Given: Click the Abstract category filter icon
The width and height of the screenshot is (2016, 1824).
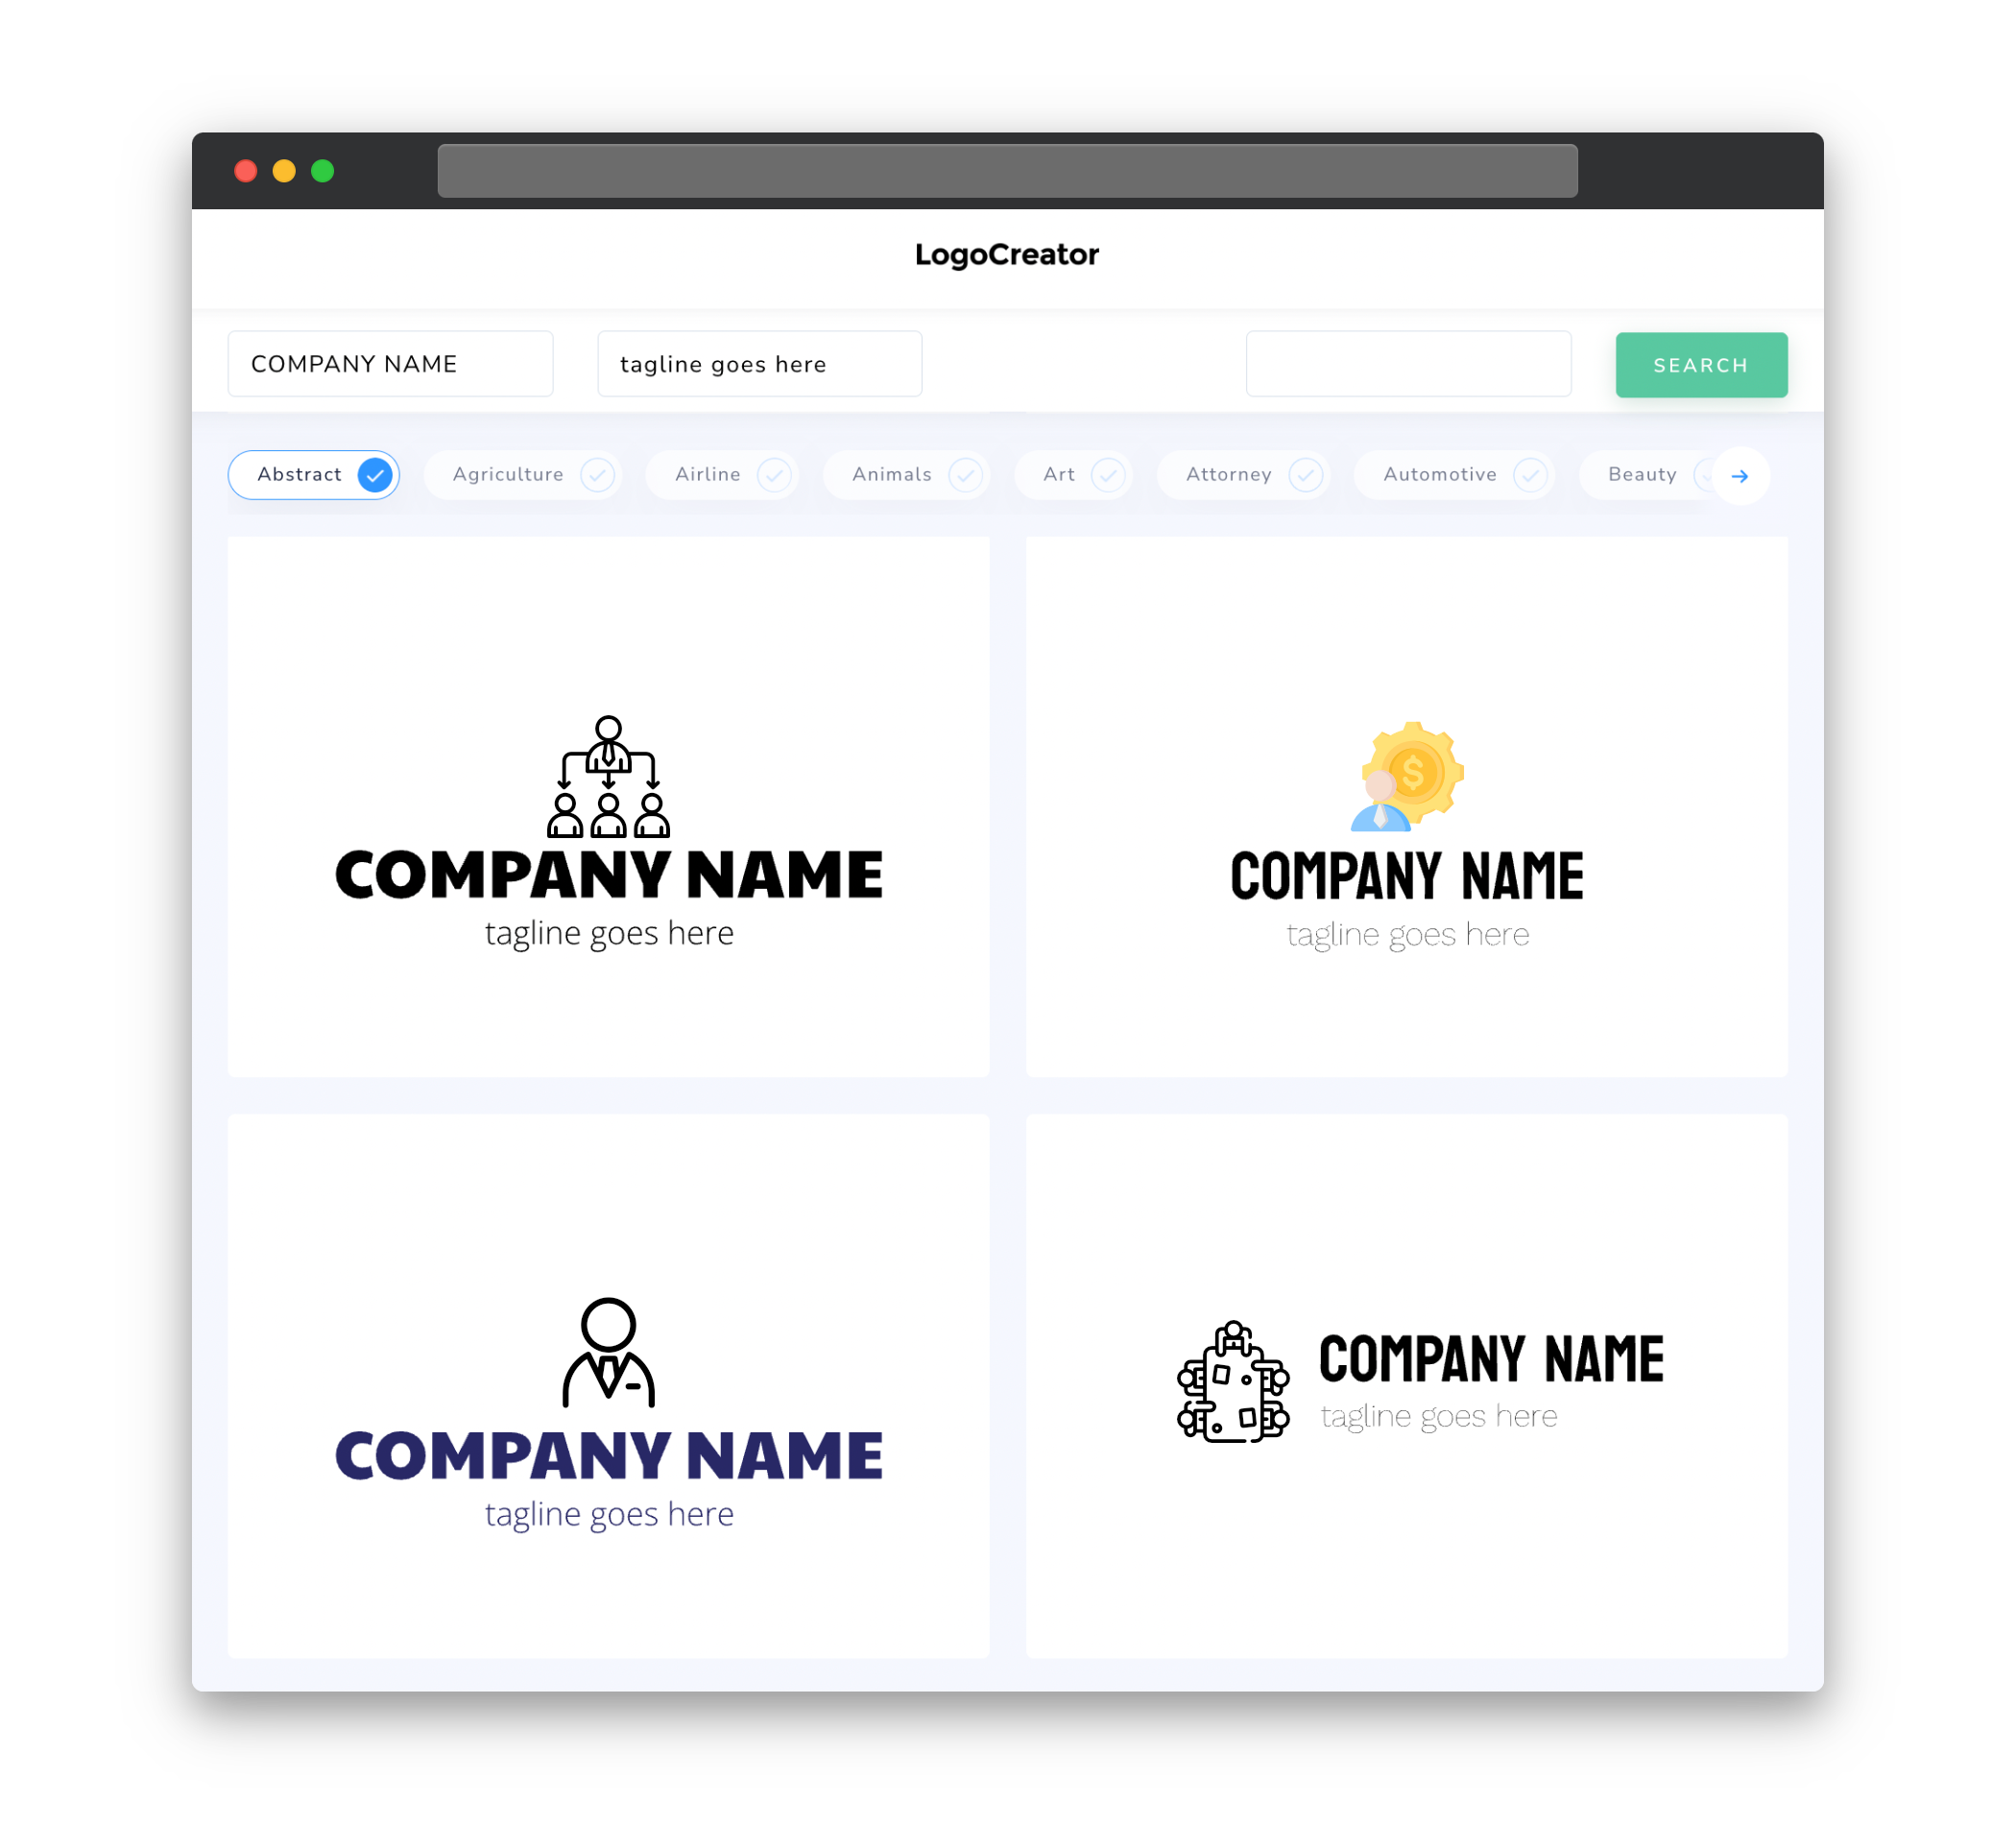Looking at the screenshot, I should [x=375, y=474].
